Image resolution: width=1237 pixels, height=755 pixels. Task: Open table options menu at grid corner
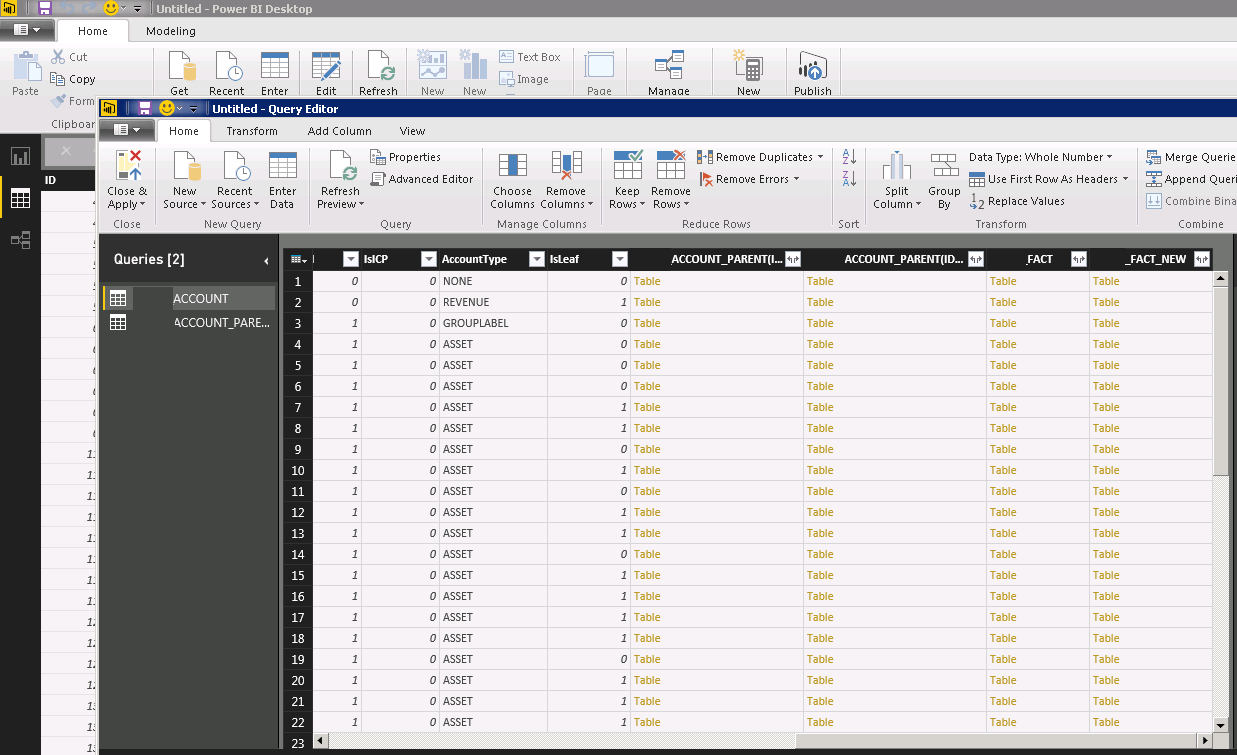click(298, 259)
